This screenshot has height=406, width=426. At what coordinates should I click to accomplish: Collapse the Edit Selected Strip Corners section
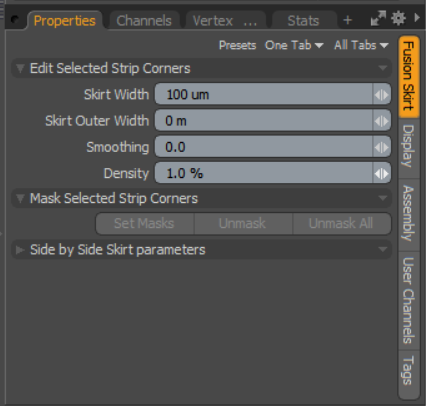click(20, 69)
